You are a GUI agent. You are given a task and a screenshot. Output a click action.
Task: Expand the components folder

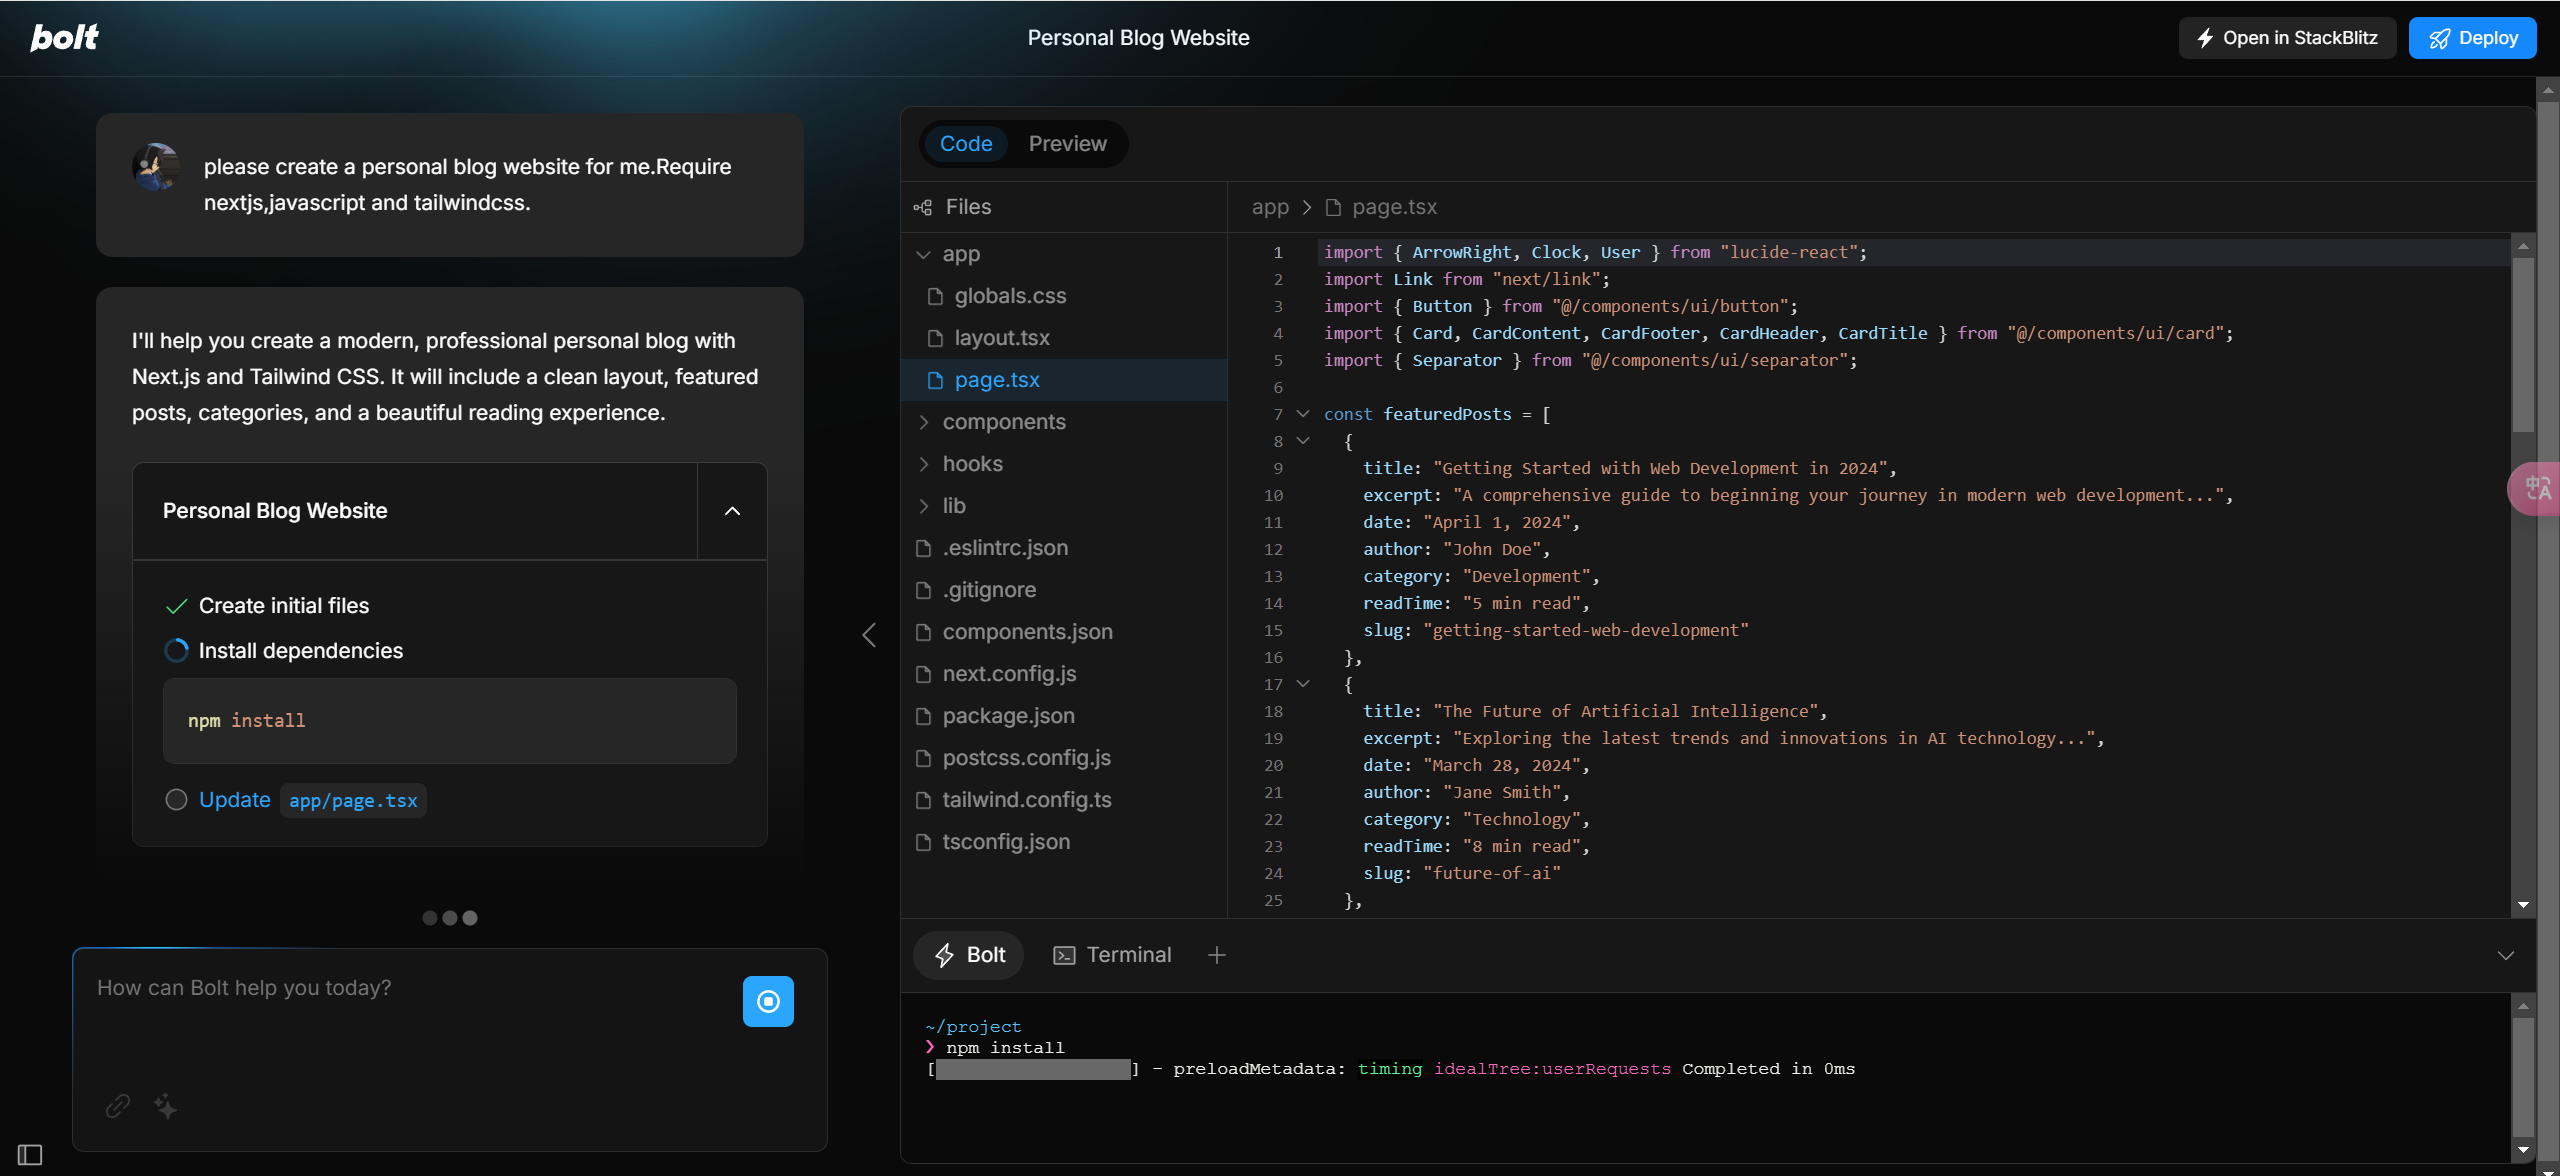pos(1004,422)
